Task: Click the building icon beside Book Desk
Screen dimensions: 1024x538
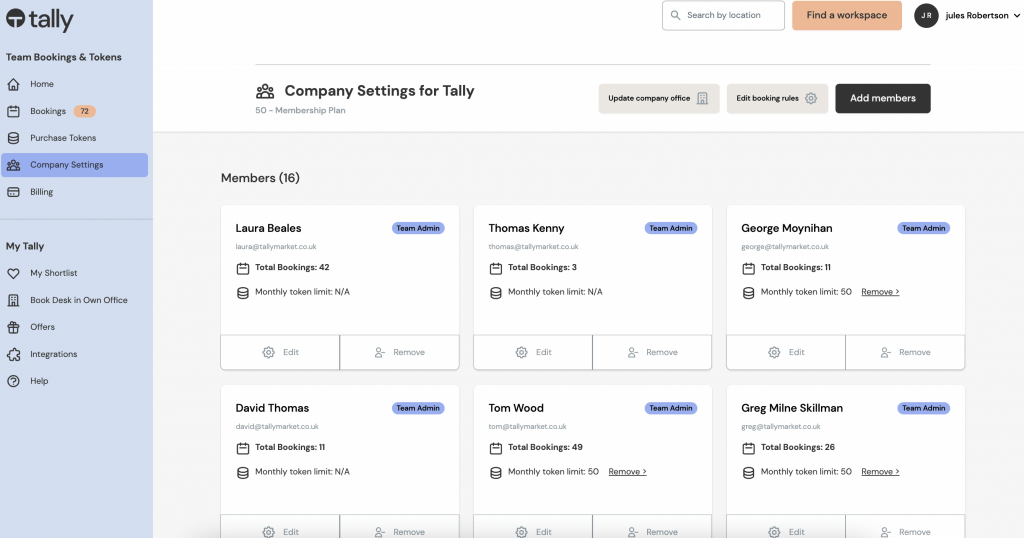Action: (13, 300)
